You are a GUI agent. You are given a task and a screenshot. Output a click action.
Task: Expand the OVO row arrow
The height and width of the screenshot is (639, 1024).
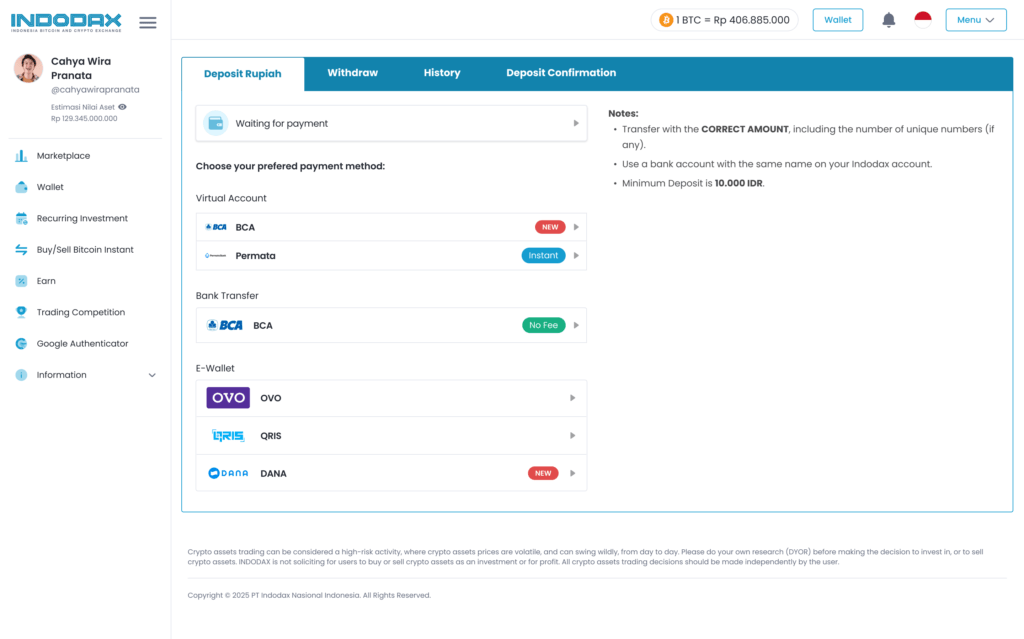click(x=572, y=398)
